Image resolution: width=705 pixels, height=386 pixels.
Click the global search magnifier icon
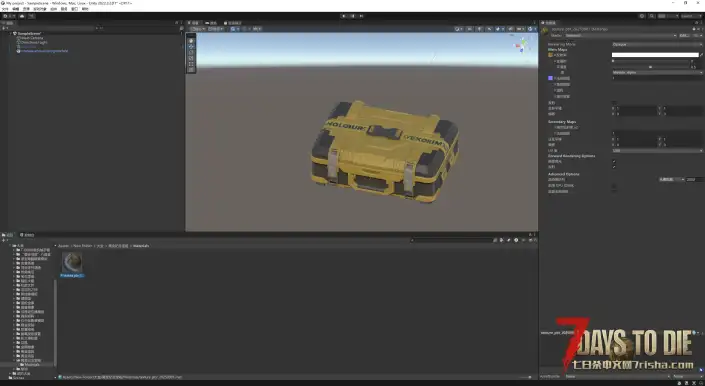pos(651,16)
